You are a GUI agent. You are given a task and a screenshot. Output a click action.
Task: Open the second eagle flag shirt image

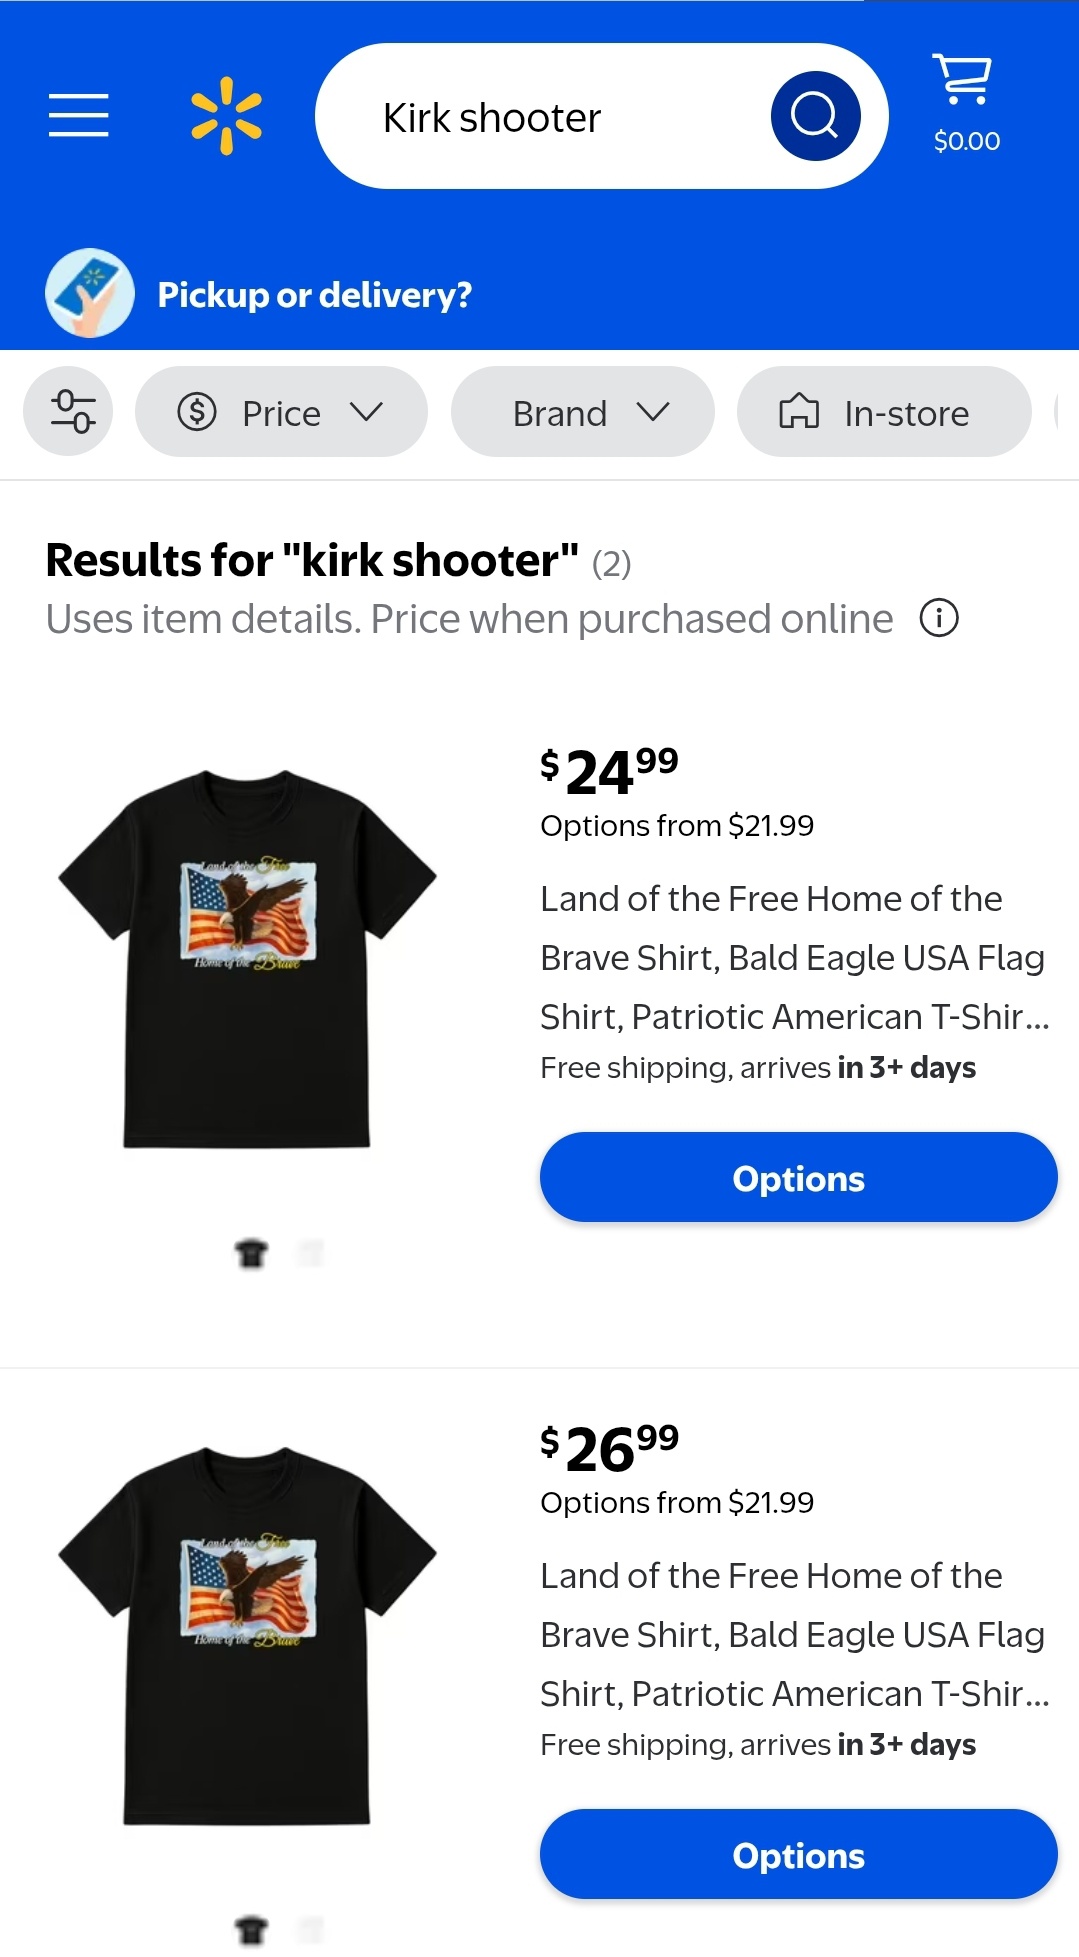(247, 1635)
